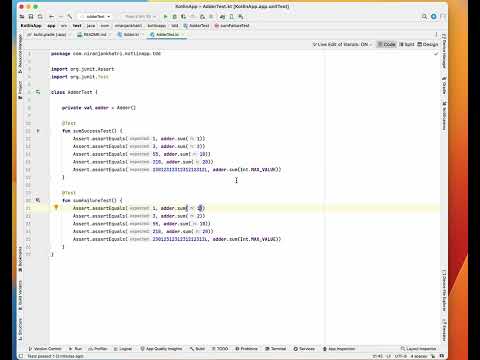This screenshot has height=360, width=480.
Task: Click the AdderTest class breadcrumb
Action: 197,26
